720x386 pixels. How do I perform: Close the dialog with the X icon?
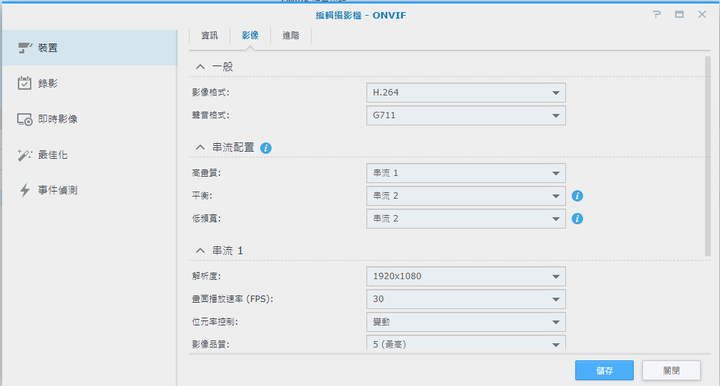click(702, 15)
